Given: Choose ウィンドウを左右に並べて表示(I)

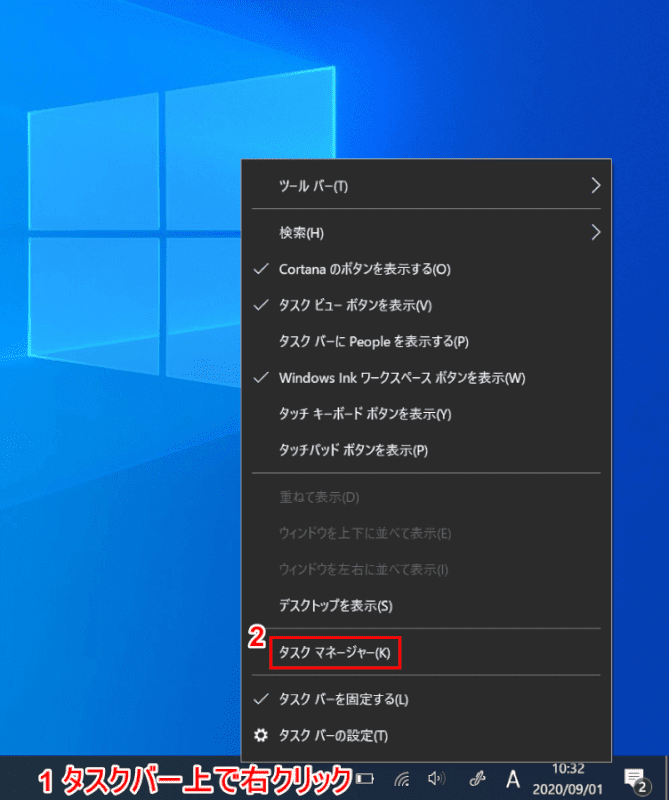Looking at the screenshot, I should [426, 569].
